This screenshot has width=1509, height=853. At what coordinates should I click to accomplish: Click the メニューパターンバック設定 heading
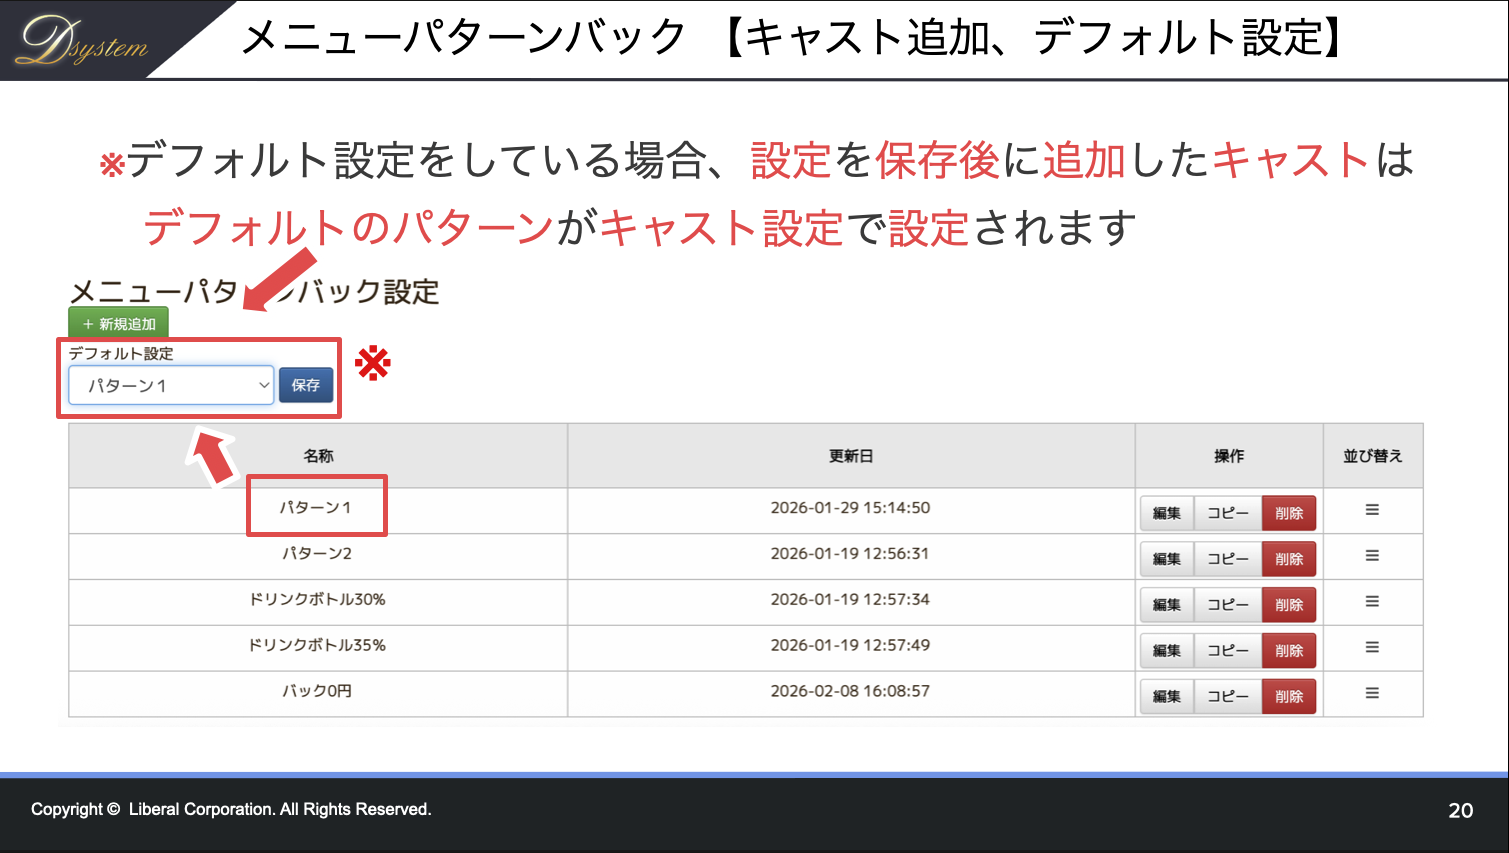pyautogui.click(x=254, y=292)
